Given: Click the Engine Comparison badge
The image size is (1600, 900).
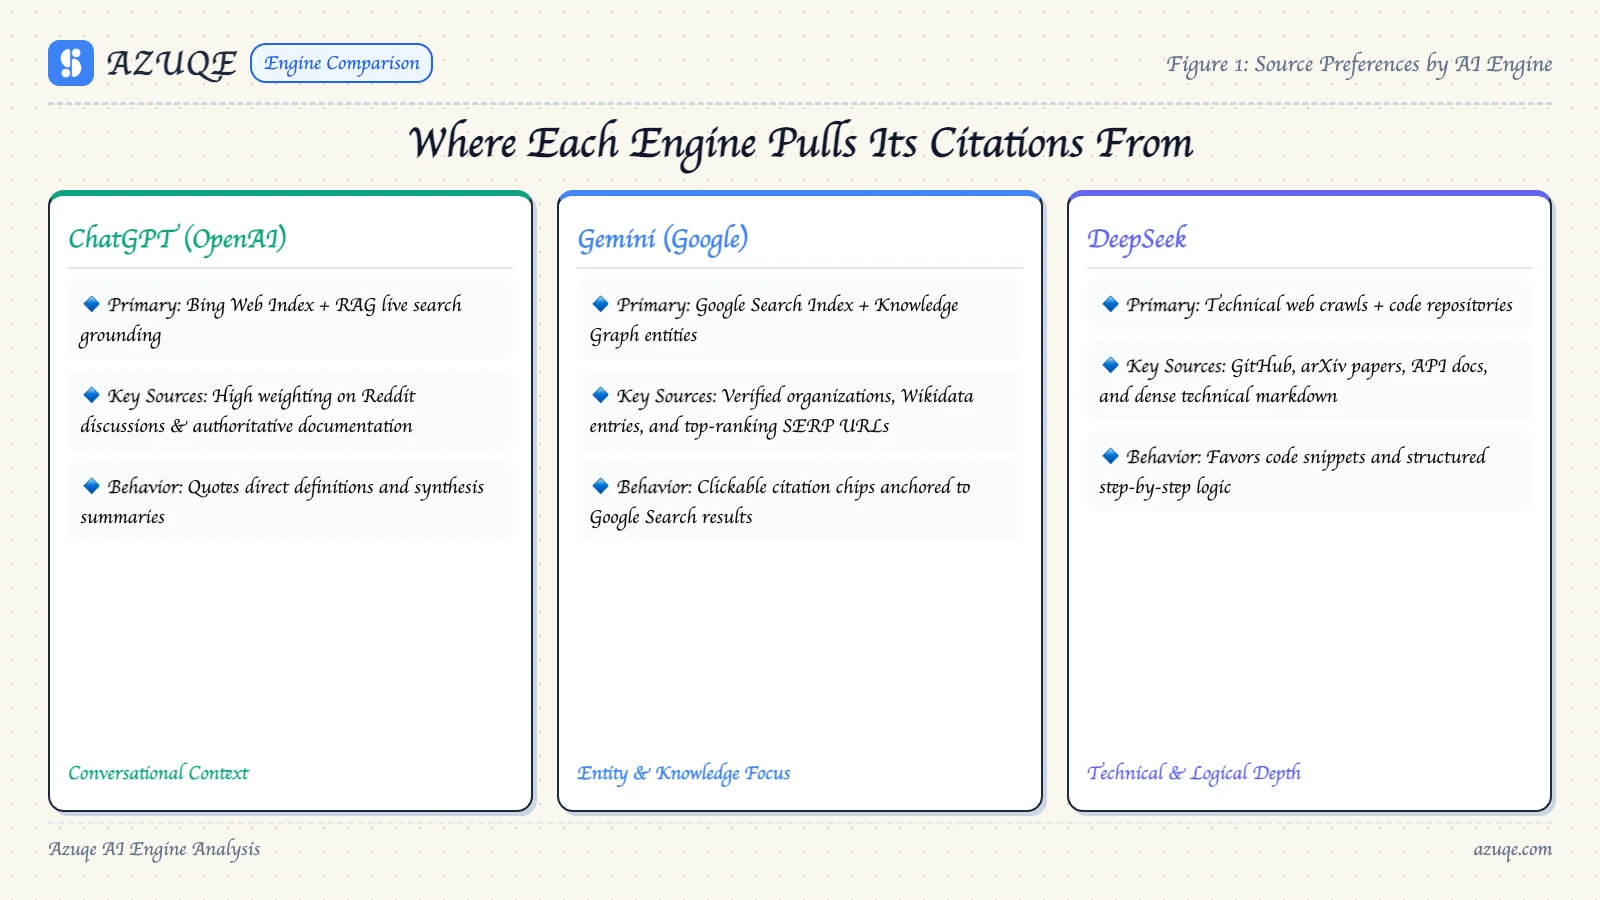Looking at the screenshot, I should click(341, 63).
